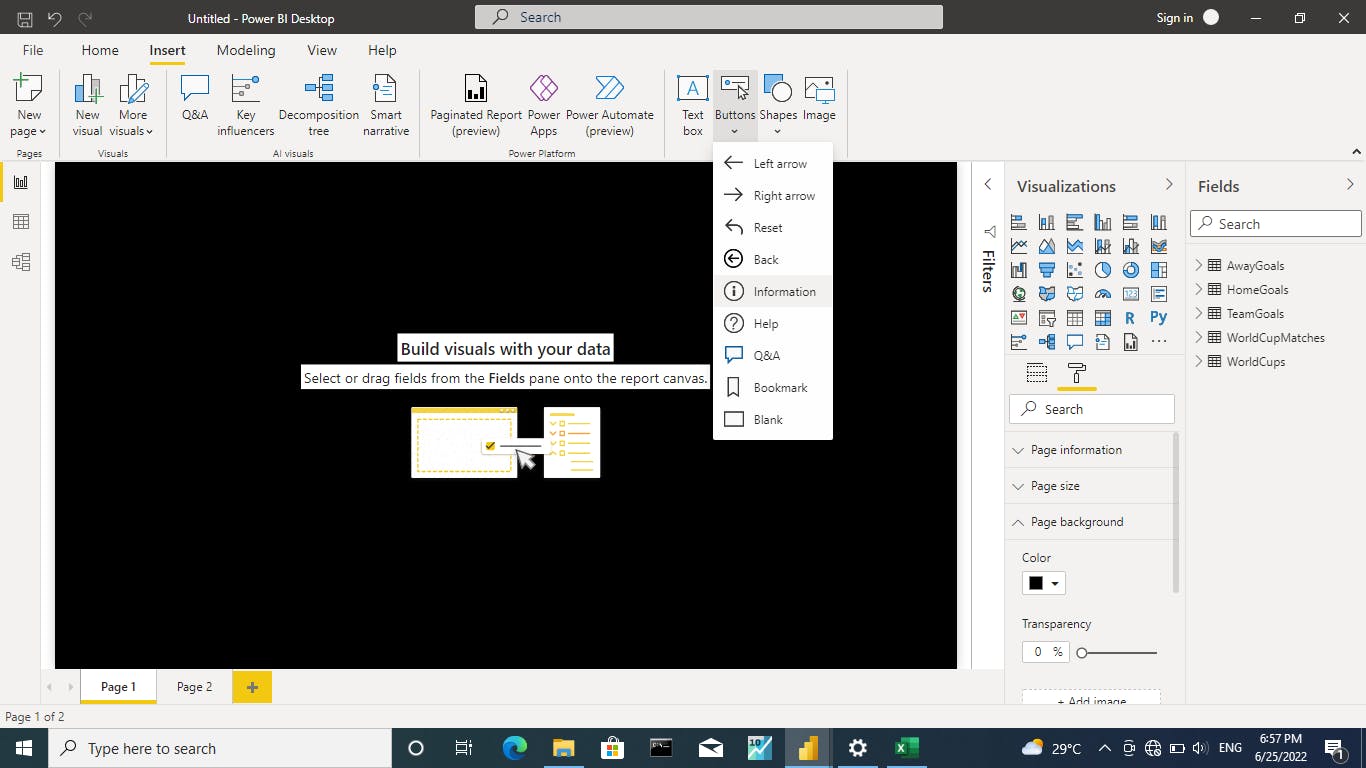Open page background color dropdown
The width and height of the screenshot is (1366, 768).
(x=1044, y=583)
